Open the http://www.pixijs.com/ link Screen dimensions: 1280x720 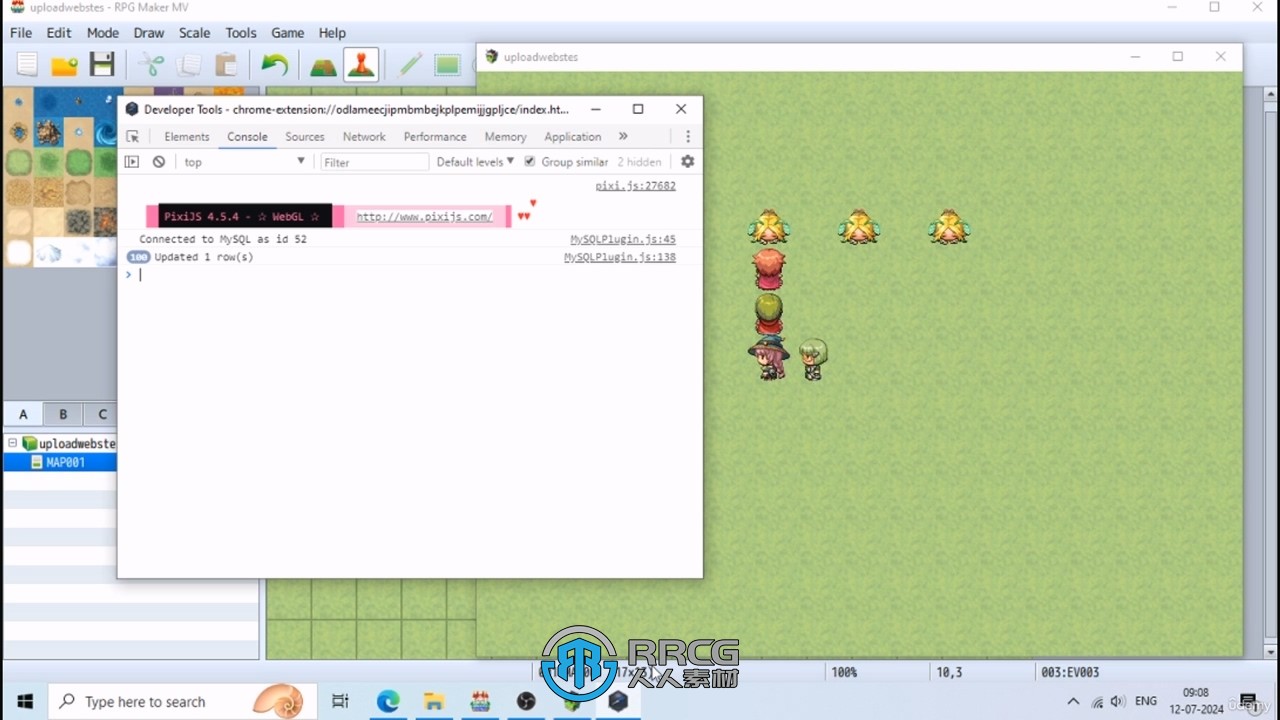pyautogui.click(x=424, y=216)
